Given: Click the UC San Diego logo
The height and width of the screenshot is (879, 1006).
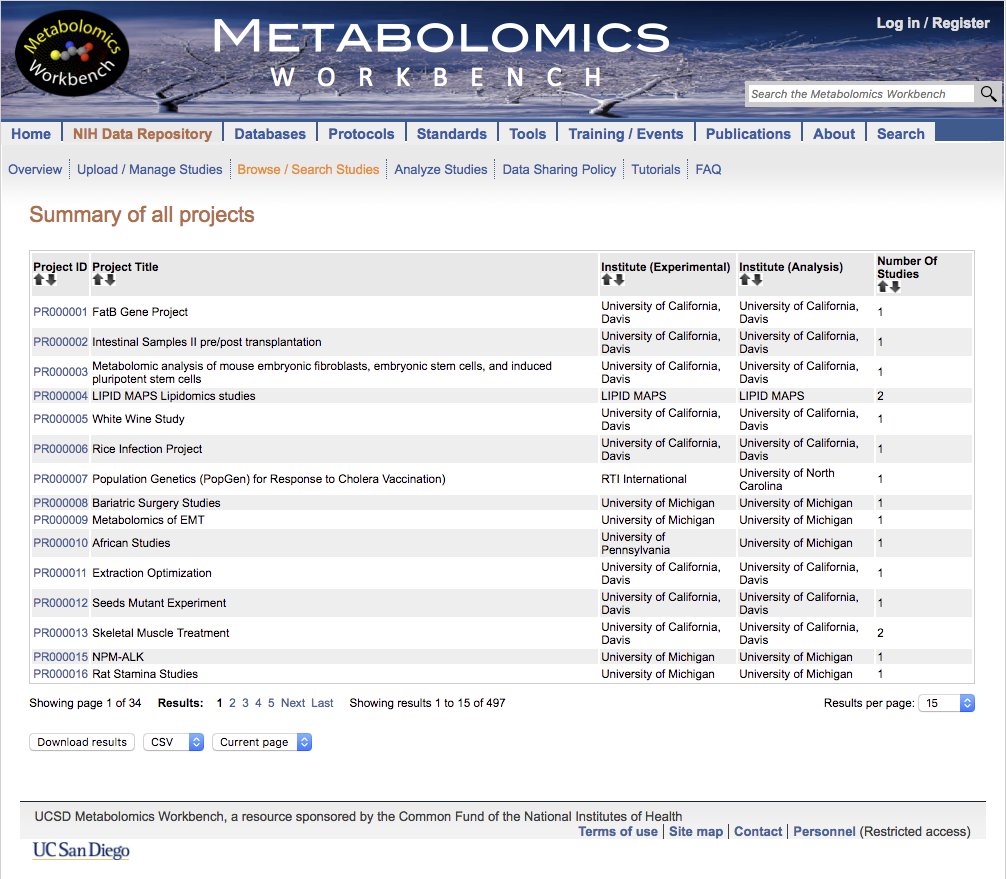Looking at the screenshot, I should [x=81, y=850].
